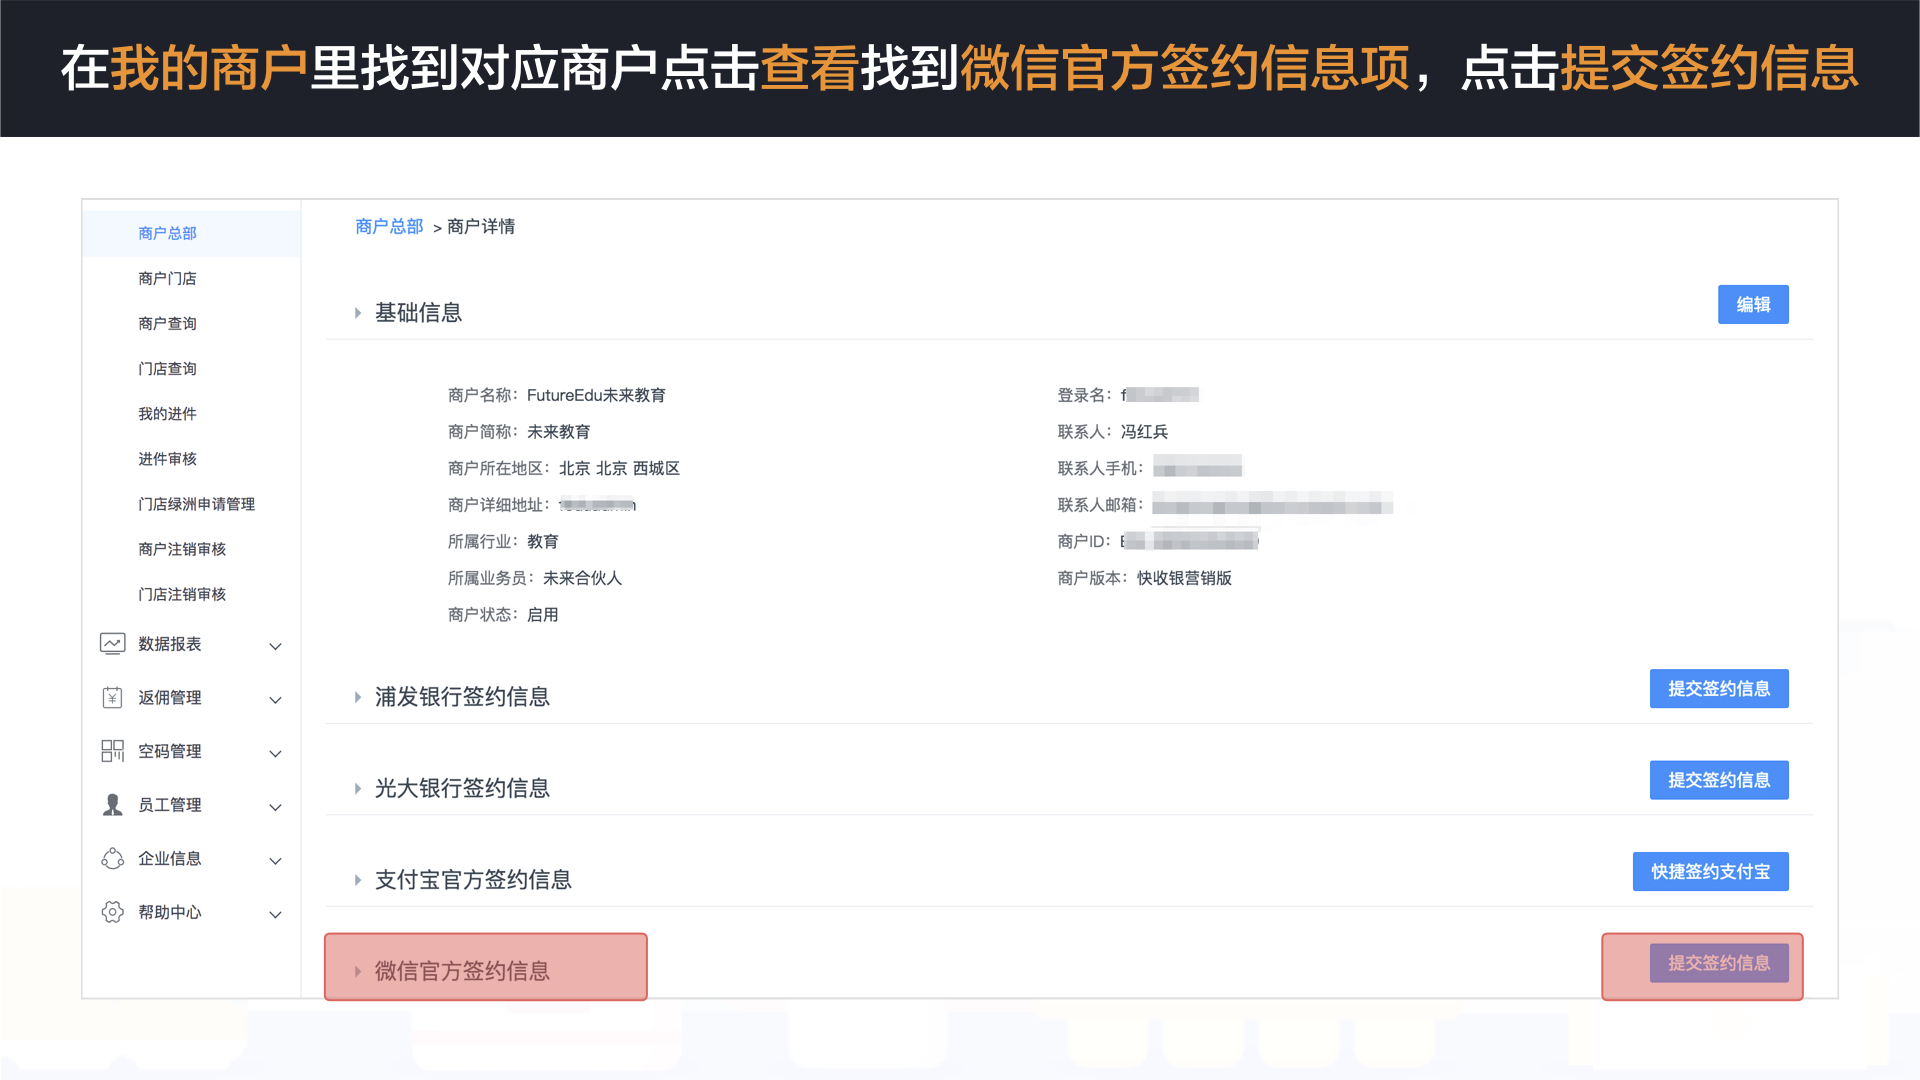Click the 数据报表 chart icon

[112, 644]
